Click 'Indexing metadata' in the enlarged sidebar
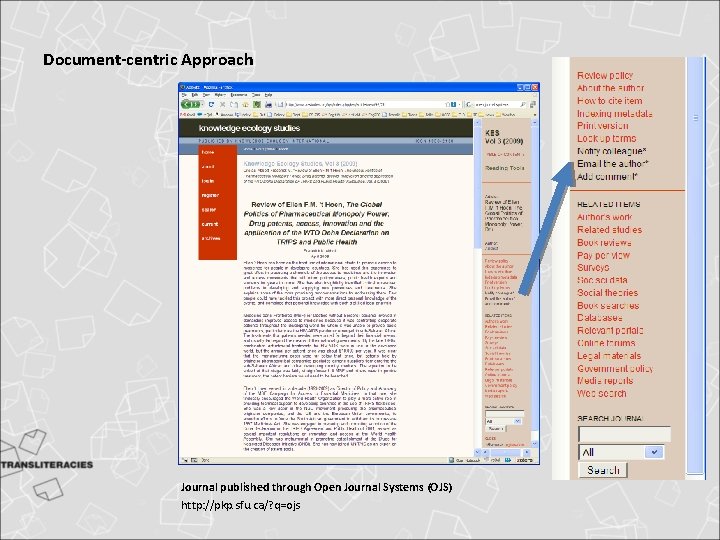Viewport: 720px width, 540px height. (x=615, y=113)
